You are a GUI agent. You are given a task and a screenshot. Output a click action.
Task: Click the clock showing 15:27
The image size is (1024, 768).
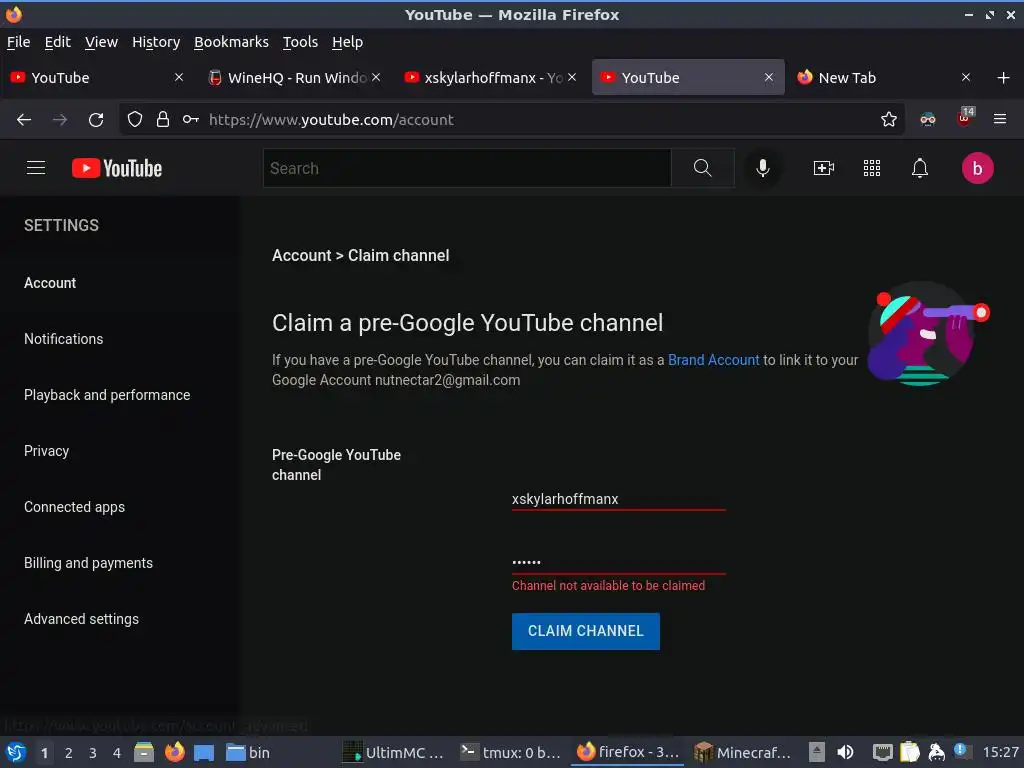pos(1000,752)
